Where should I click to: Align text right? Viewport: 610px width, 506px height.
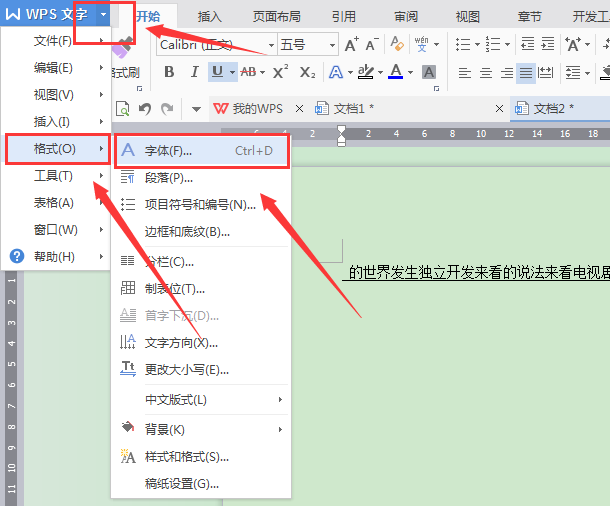point(507,73)
